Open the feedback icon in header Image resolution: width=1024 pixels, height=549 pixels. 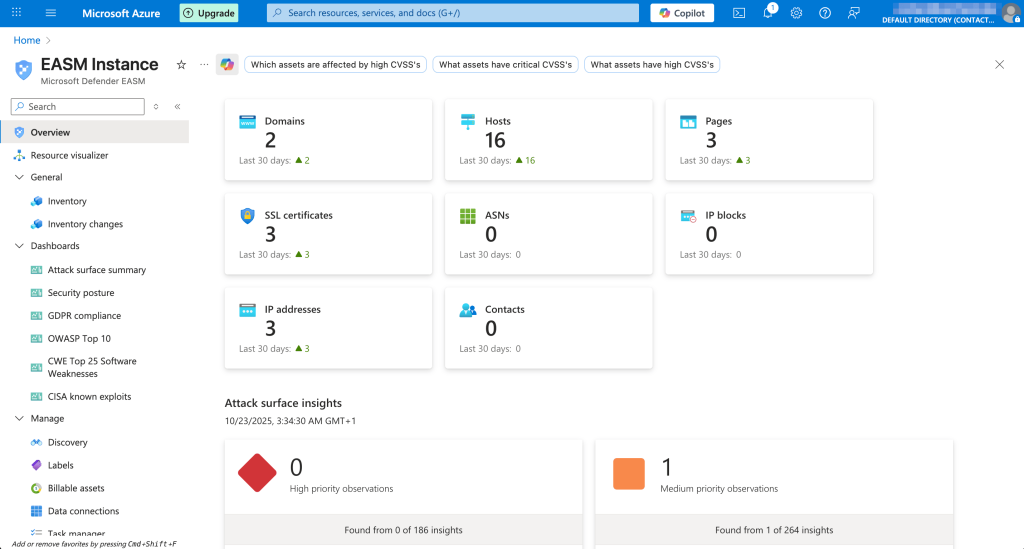[x=854, y=13]
